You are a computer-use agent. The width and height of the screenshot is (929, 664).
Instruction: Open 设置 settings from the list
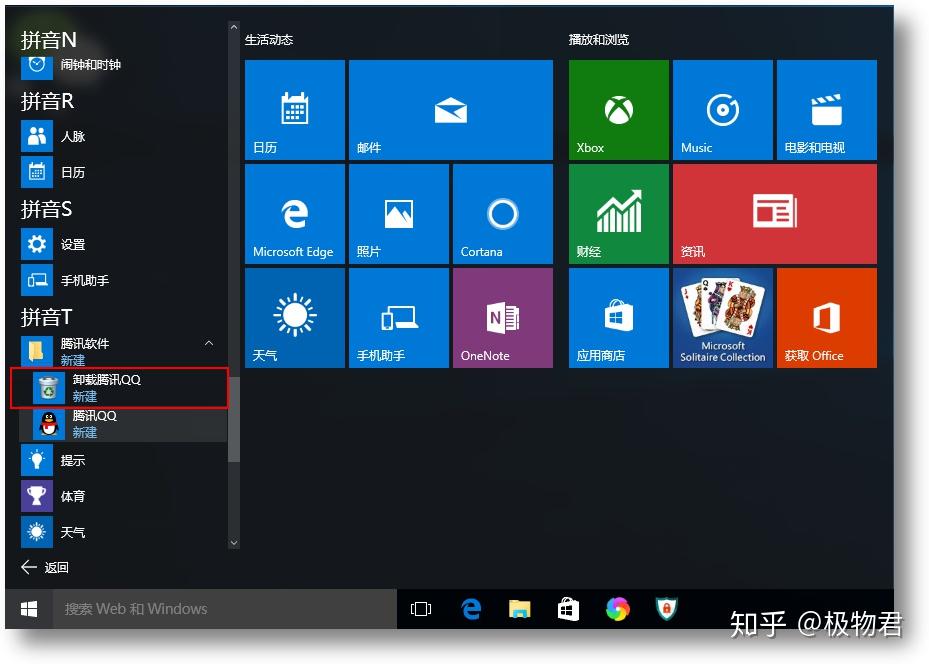72,244
